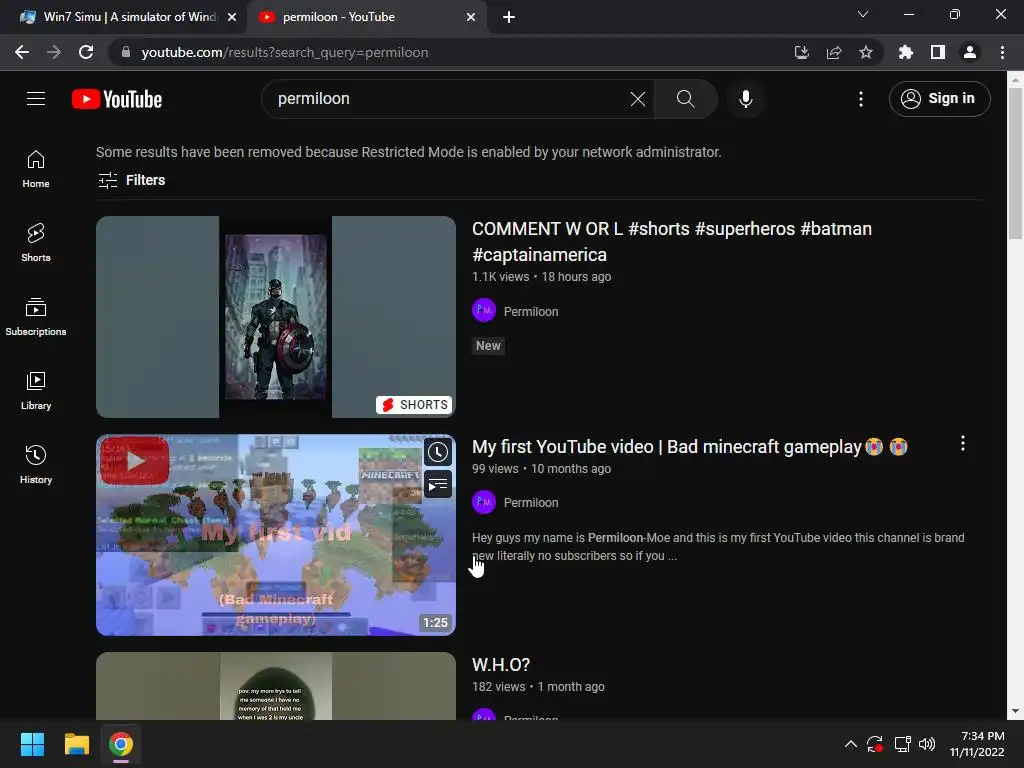
Task: Open File Explorer from taskbar
Action: 76,744
